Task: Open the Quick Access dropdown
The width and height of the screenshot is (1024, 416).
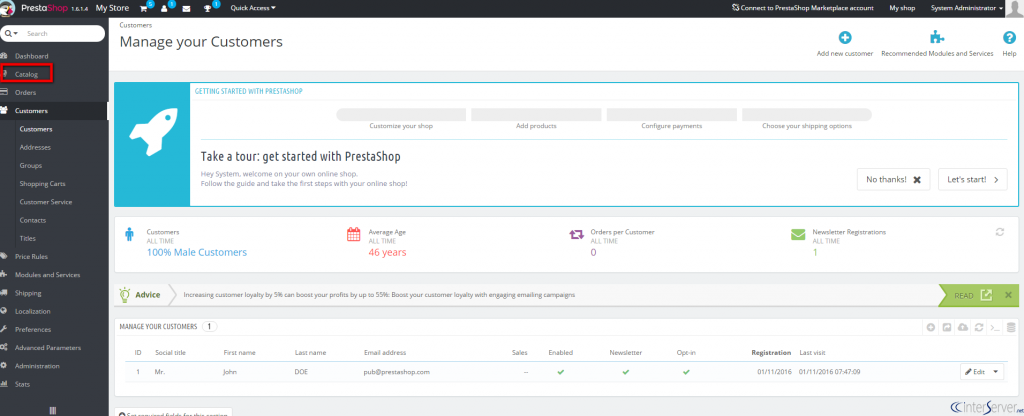Action: (253, 8)
